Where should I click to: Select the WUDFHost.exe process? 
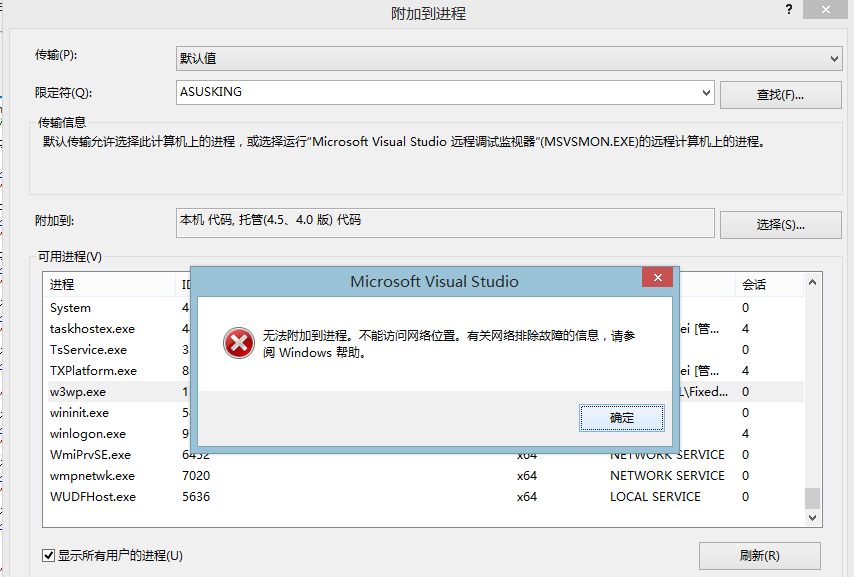click(93, 496)
